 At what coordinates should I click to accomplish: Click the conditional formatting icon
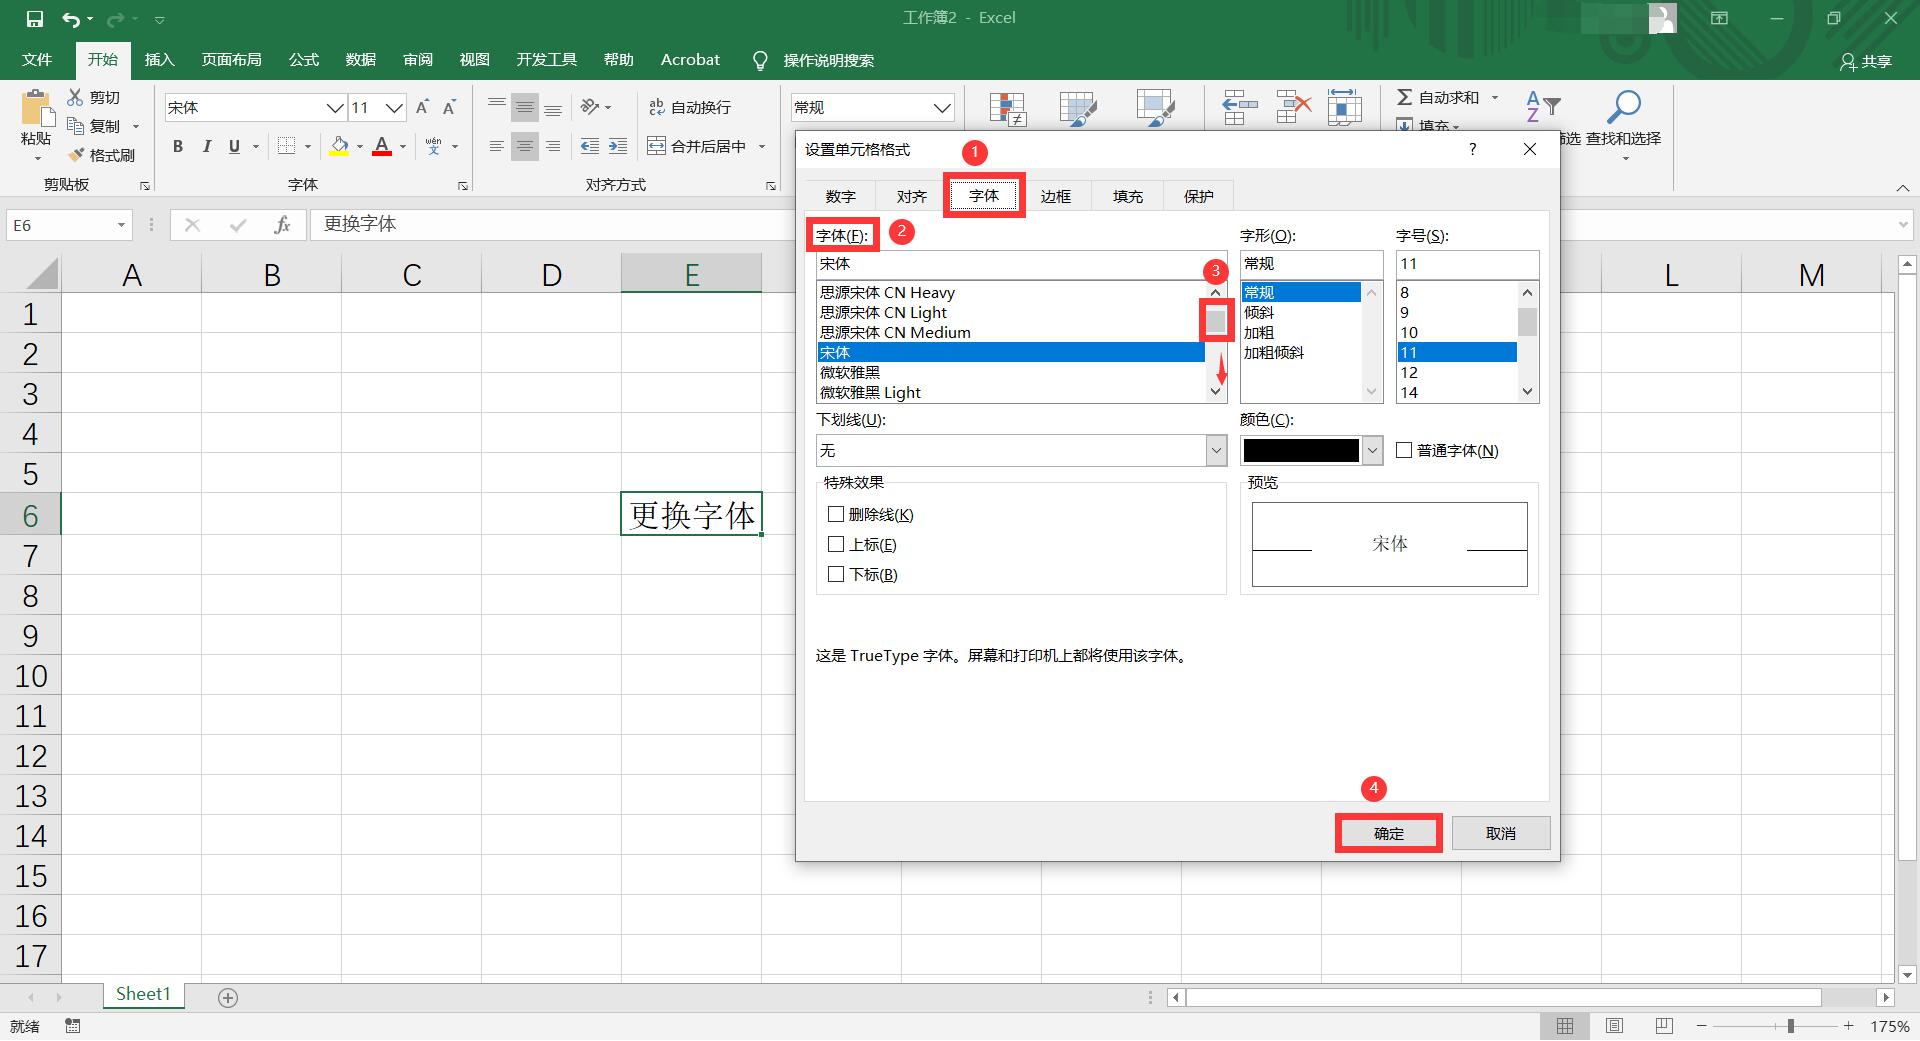pyautogui.click(x=1008, y=109)
